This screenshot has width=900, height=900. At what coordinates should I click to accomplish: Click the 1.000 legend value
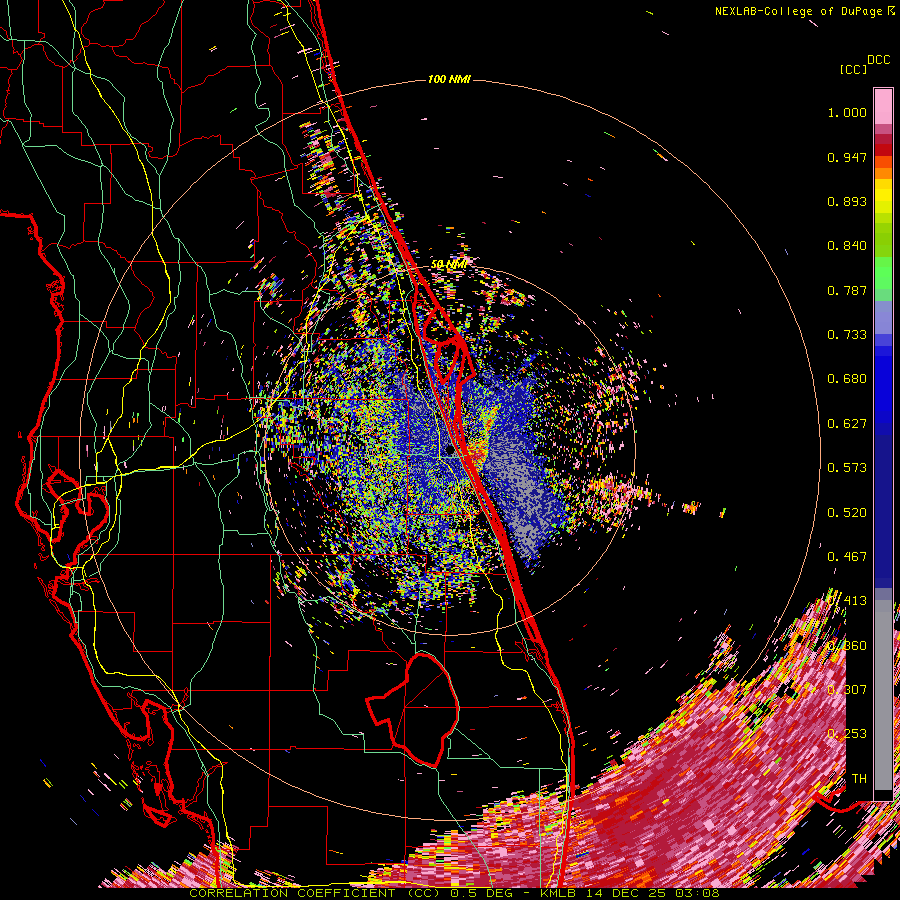(x=847, y=112)
